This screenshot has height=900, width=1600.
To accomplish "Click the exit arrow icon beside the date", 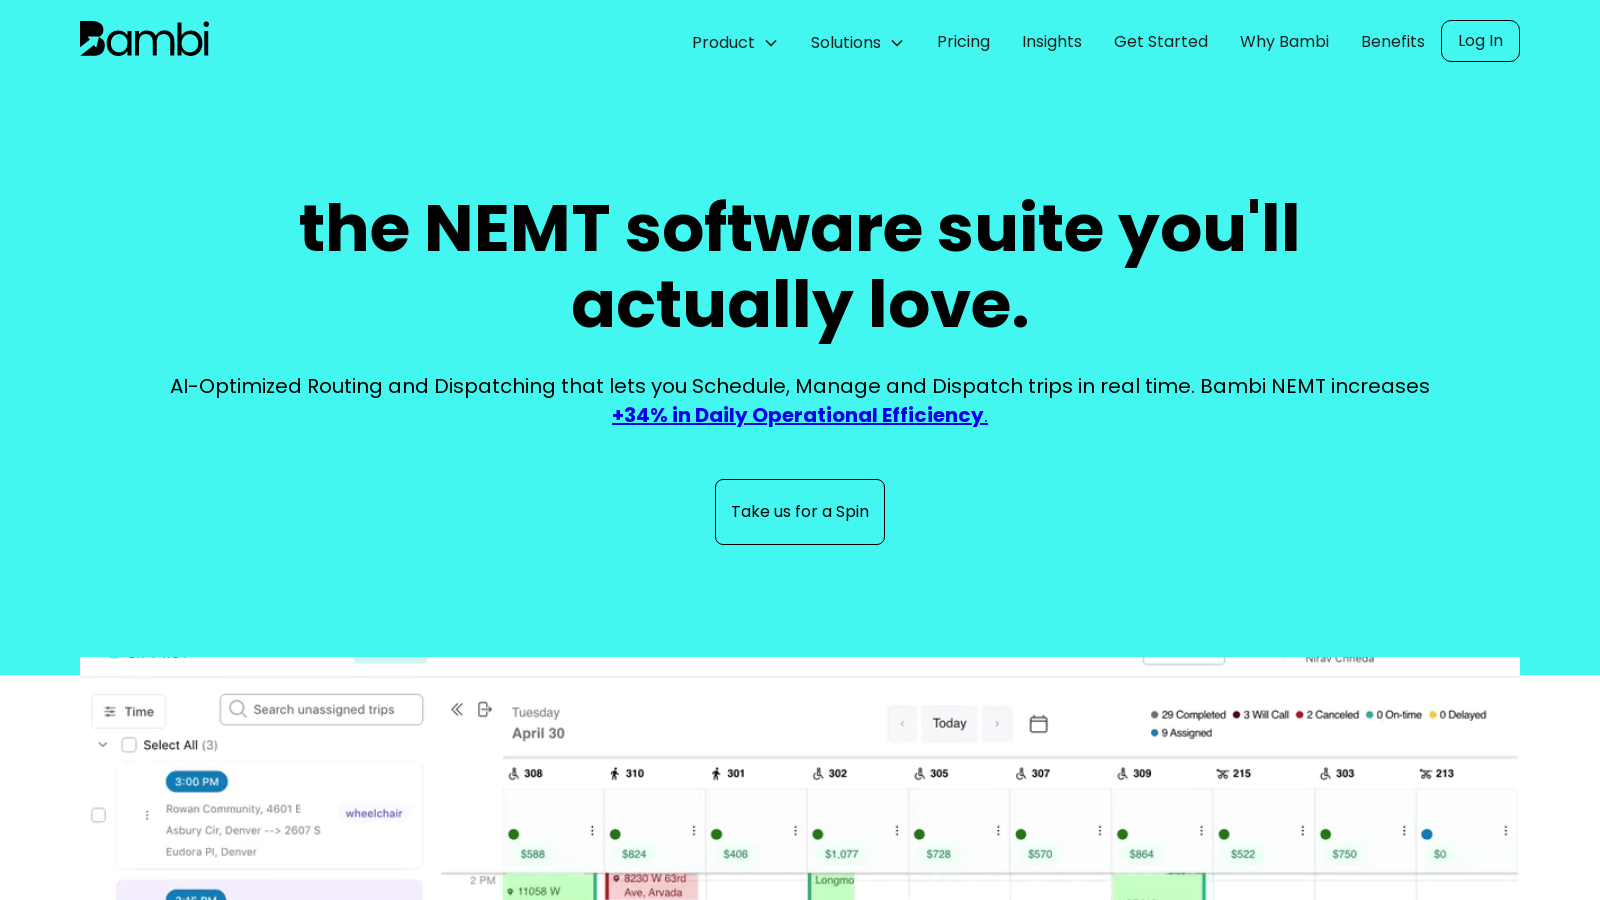I will [x=485, y=709].
